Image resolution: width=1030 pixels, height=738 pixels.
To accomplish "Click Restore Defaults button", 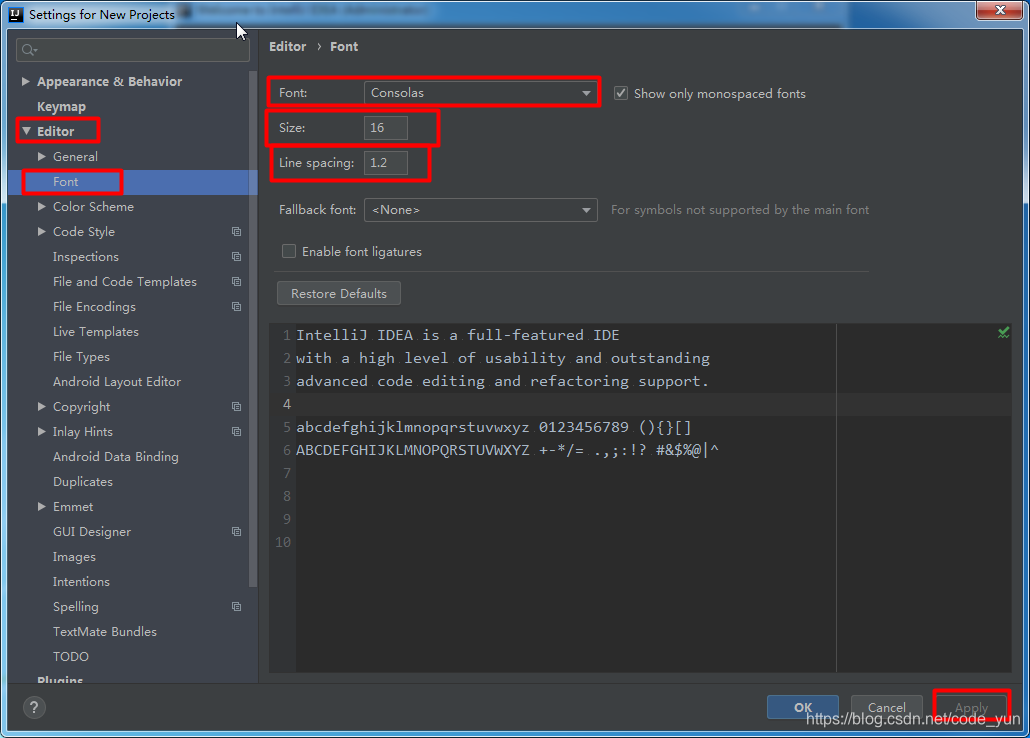I will point(339,293).
